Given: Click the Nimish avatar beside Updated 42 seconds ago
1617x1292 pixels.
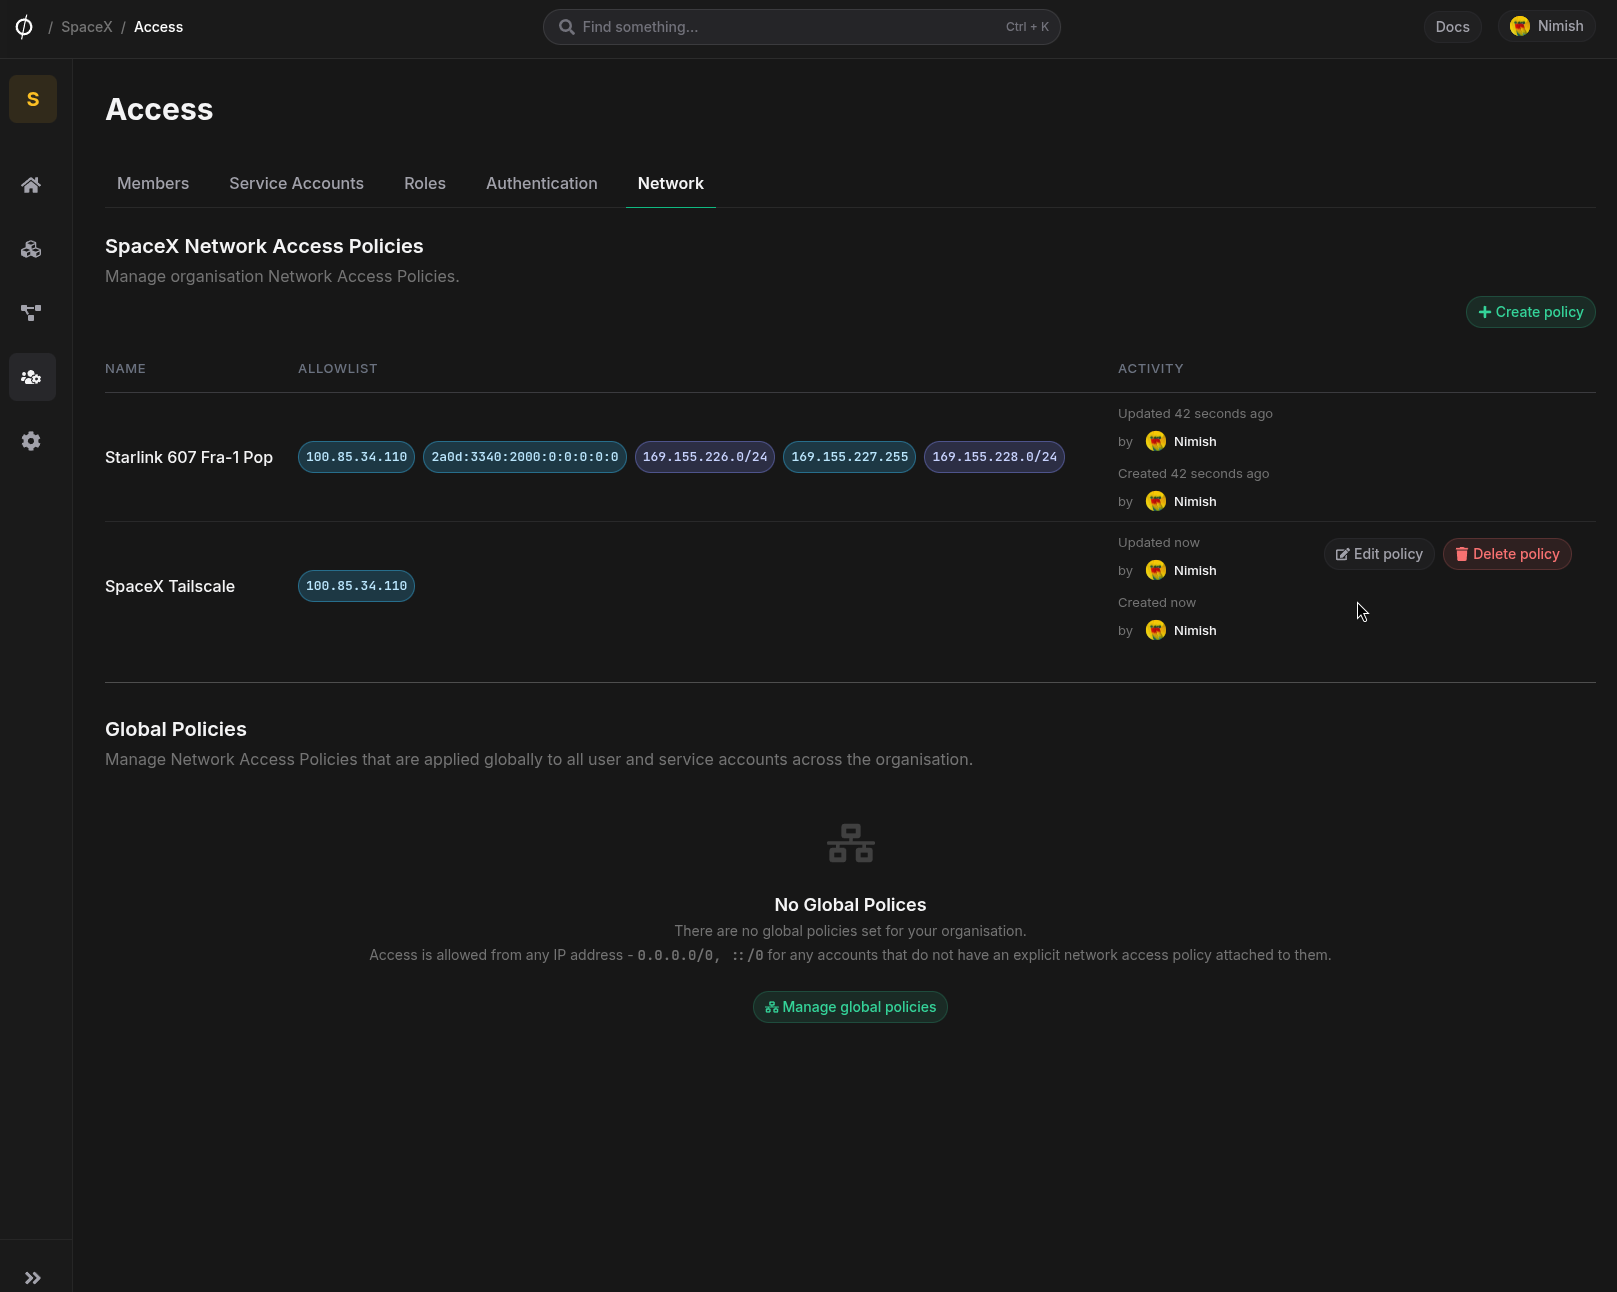Looking at the screenshot, I should tap(1156, 441).
